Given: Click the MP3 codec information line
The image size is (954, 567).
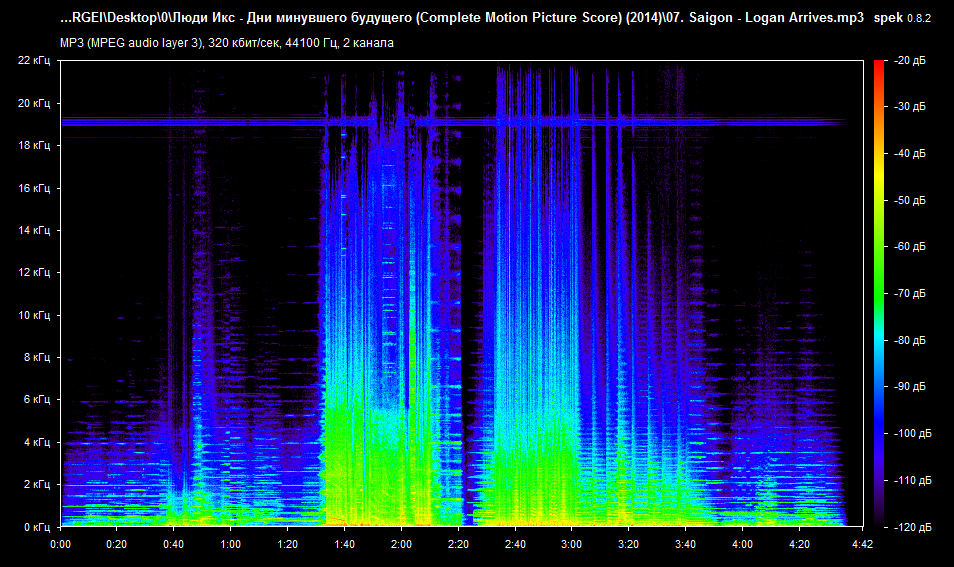Looking at the screenshot, I should click(227, 43).
